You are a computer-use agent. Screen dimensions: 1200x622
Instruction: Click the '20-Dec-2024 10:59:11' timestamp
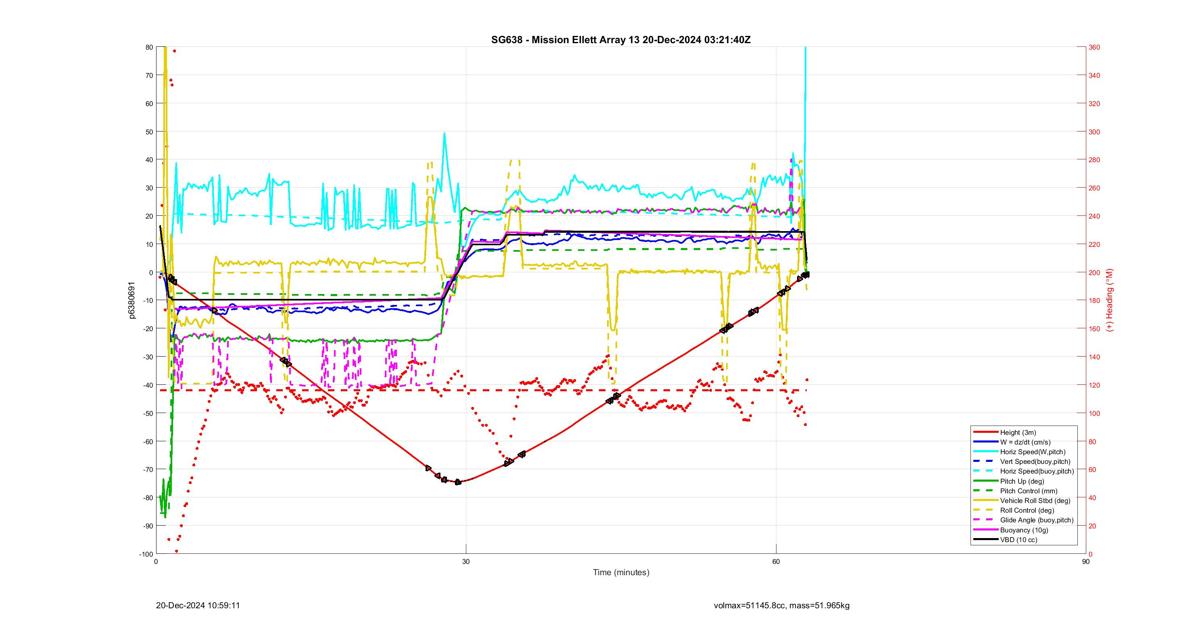point(197,605)
